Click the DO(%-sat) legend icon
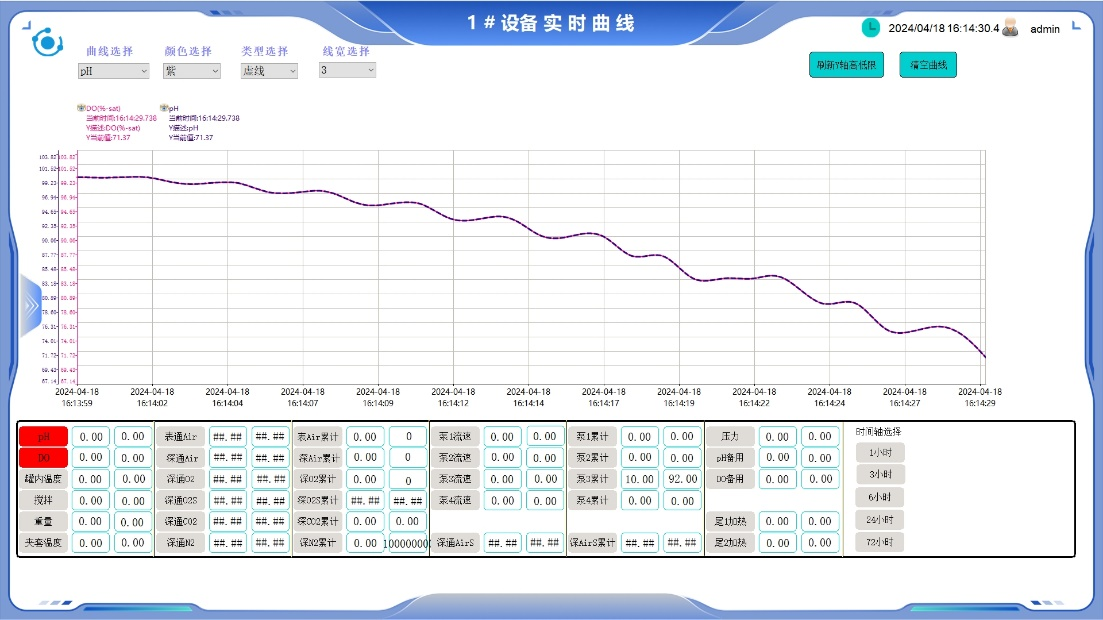Screen dimensions: 1103x620 (81, 107)
